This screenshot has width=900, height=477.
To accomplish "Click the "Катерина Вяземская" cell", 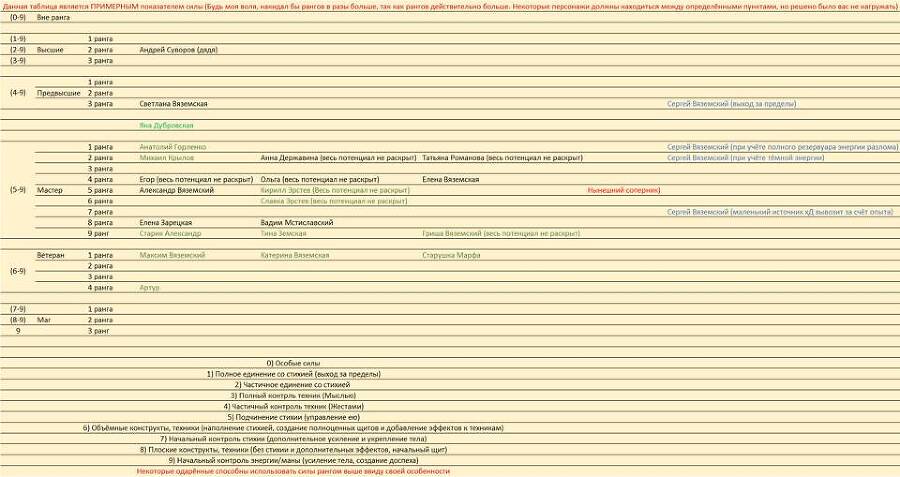I will pos(295,255).
